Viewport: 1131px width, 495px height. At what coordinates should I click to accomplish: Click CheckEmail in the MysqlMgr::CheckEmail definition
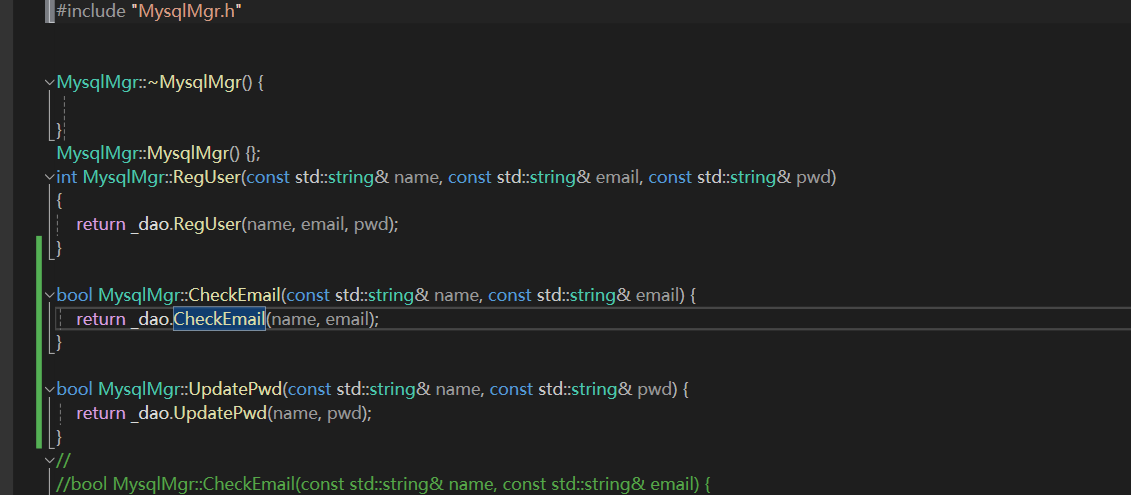234,295
